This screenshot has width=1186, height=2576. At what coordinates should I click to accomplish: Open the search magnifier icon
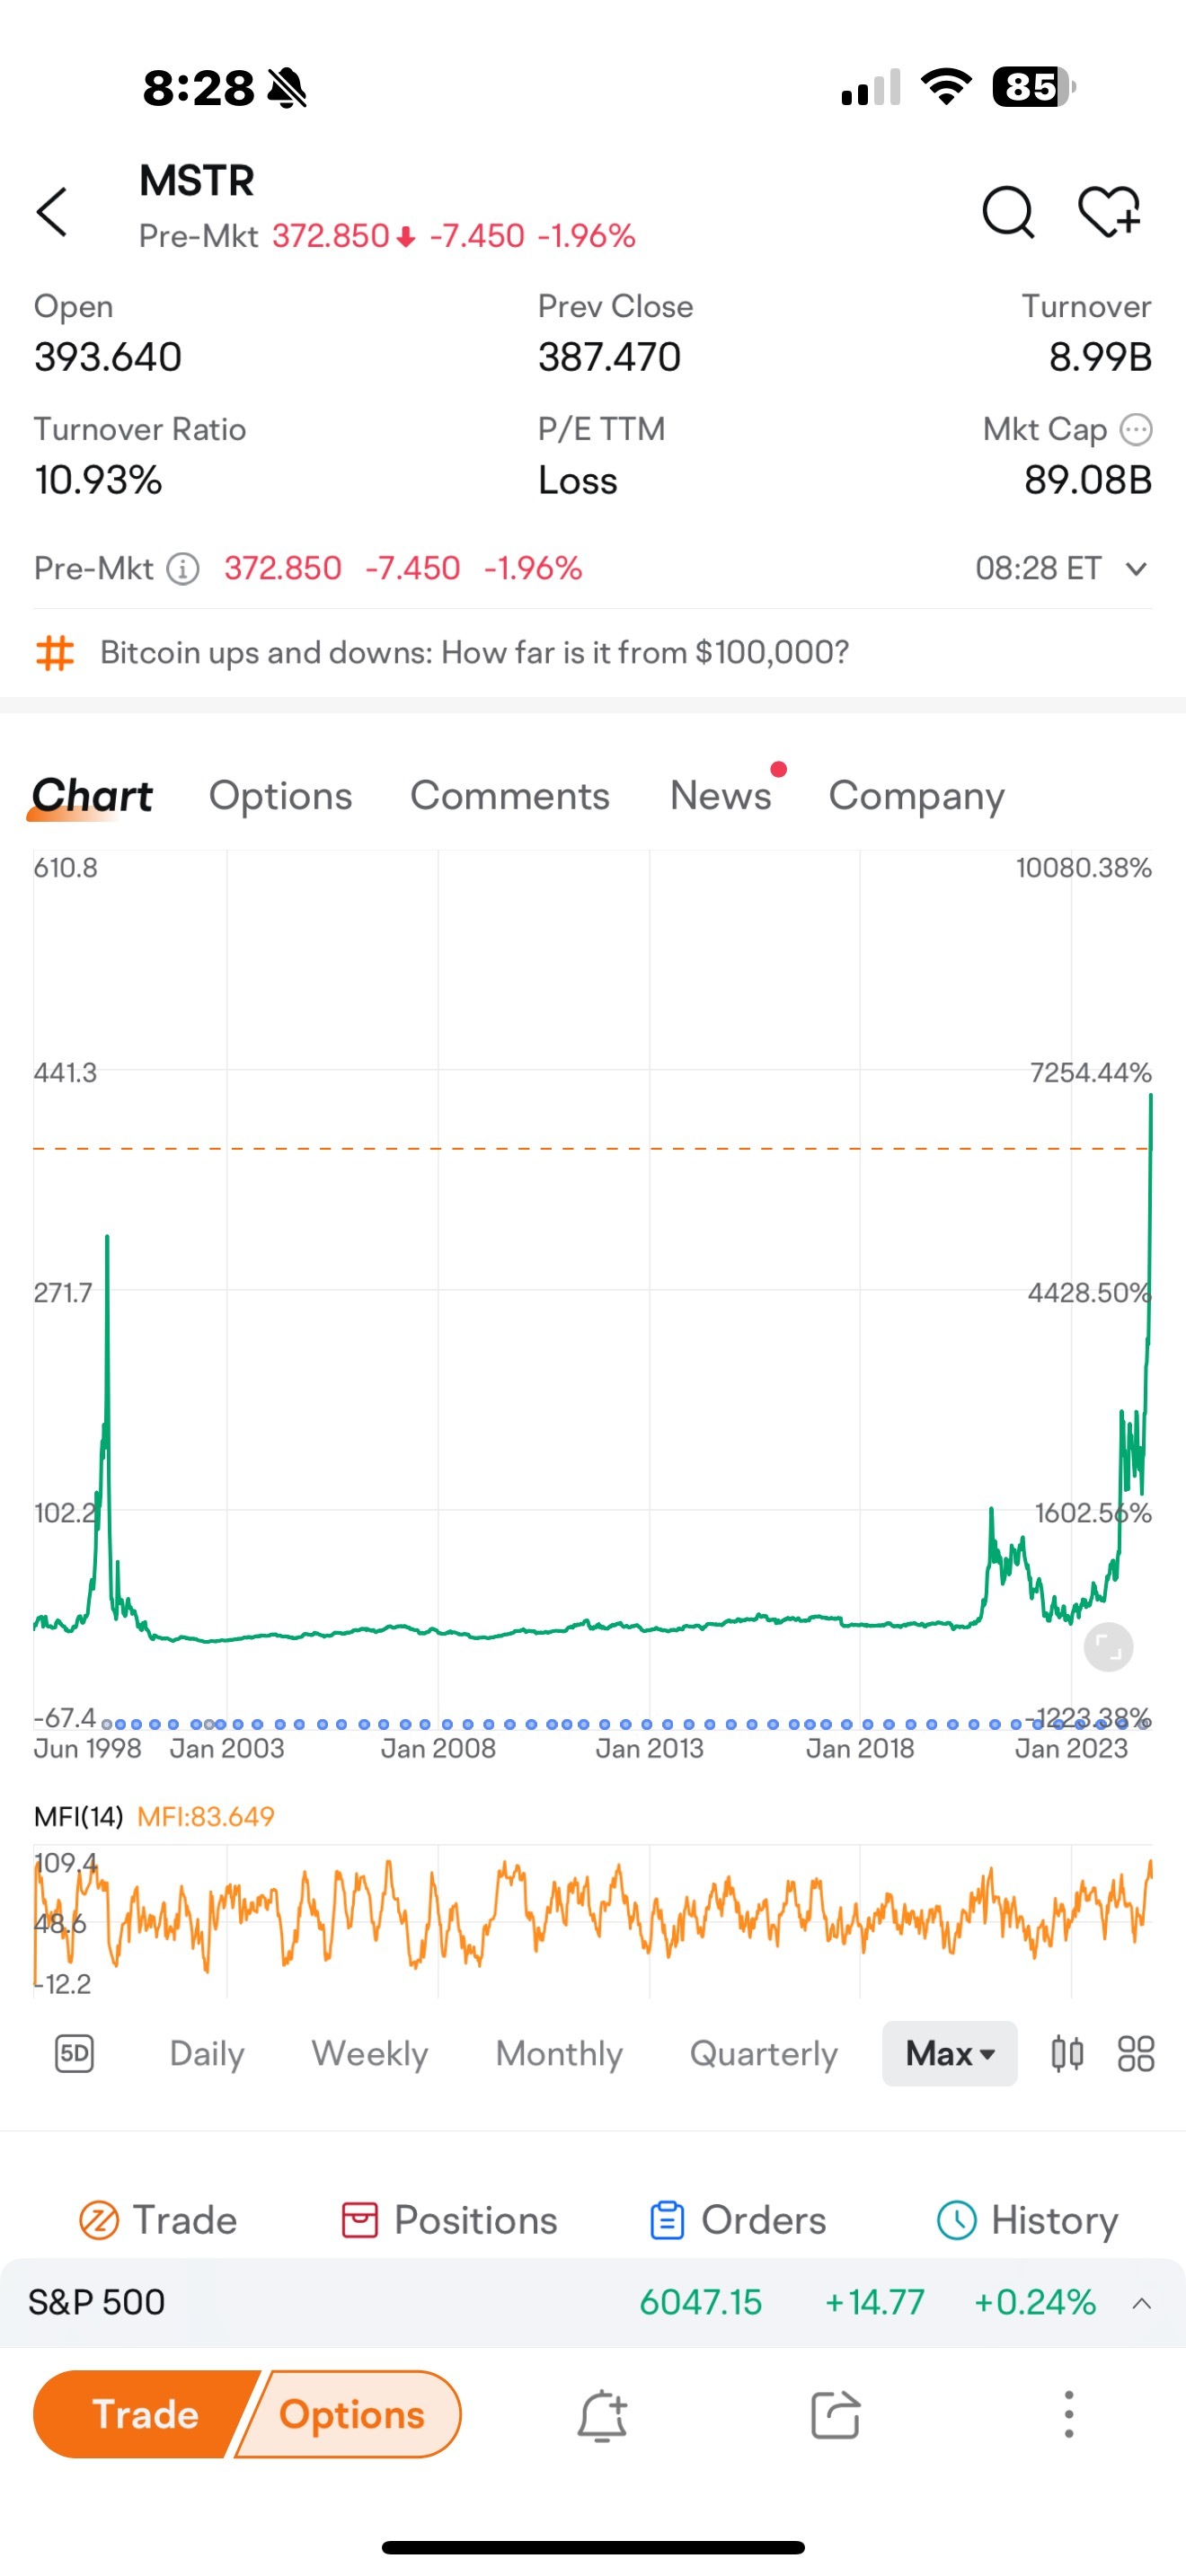[x=1007, y=212]
